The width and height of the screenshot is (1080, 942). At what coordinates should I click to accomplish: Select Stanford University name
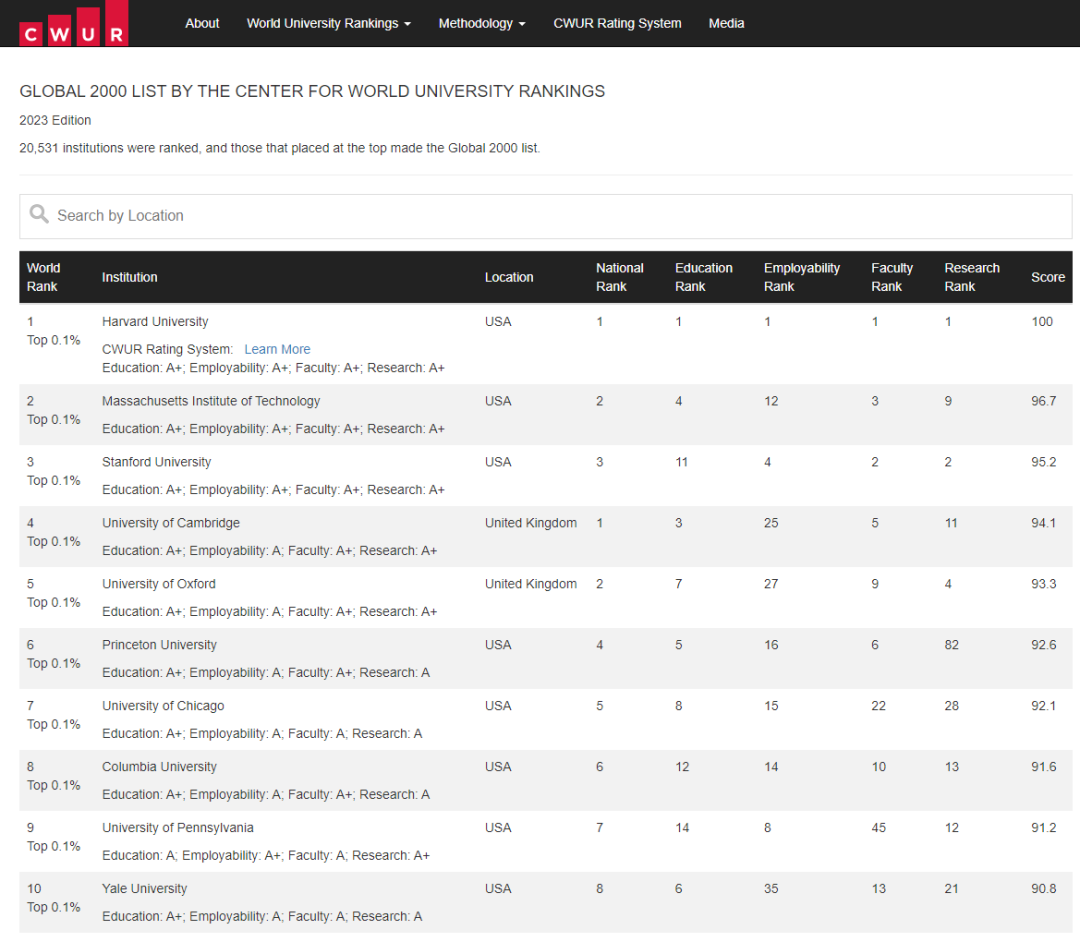[156, 462]
